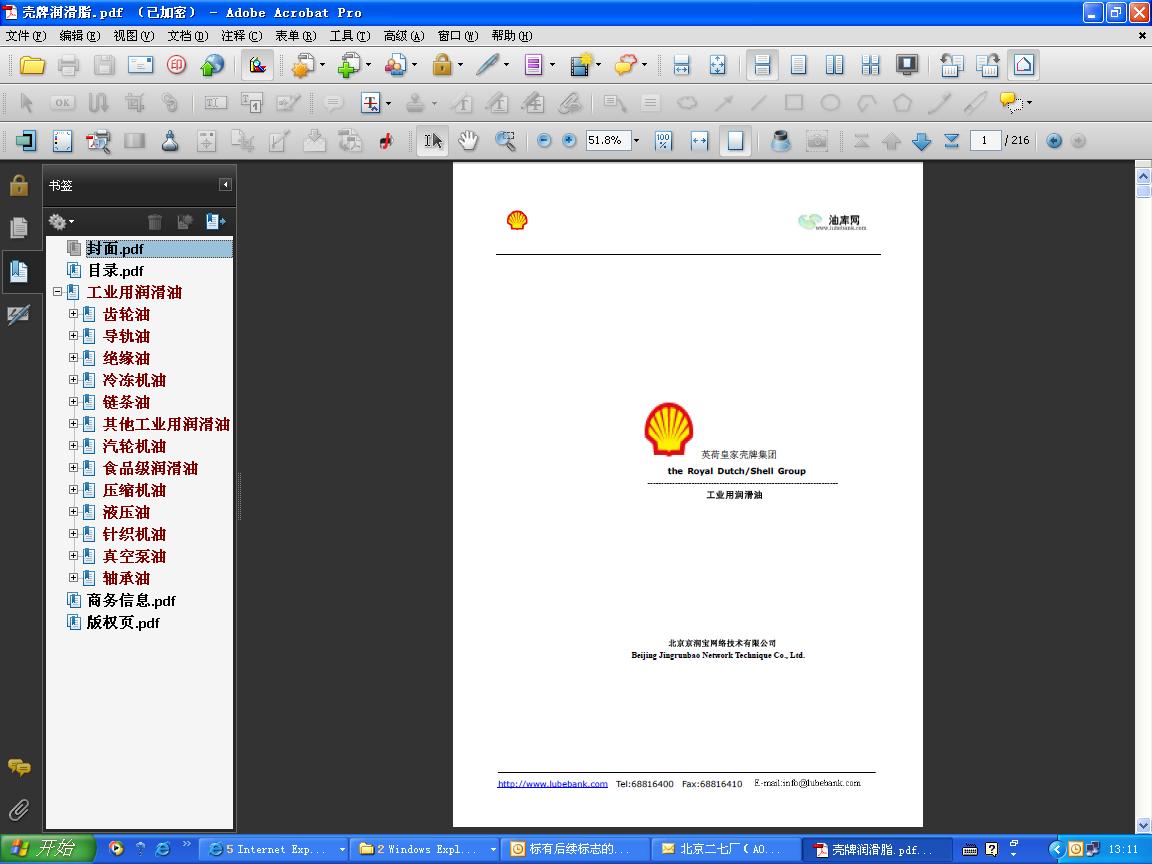
Task: Click the Previous view blue back arrow
Action: point(1054,140)
